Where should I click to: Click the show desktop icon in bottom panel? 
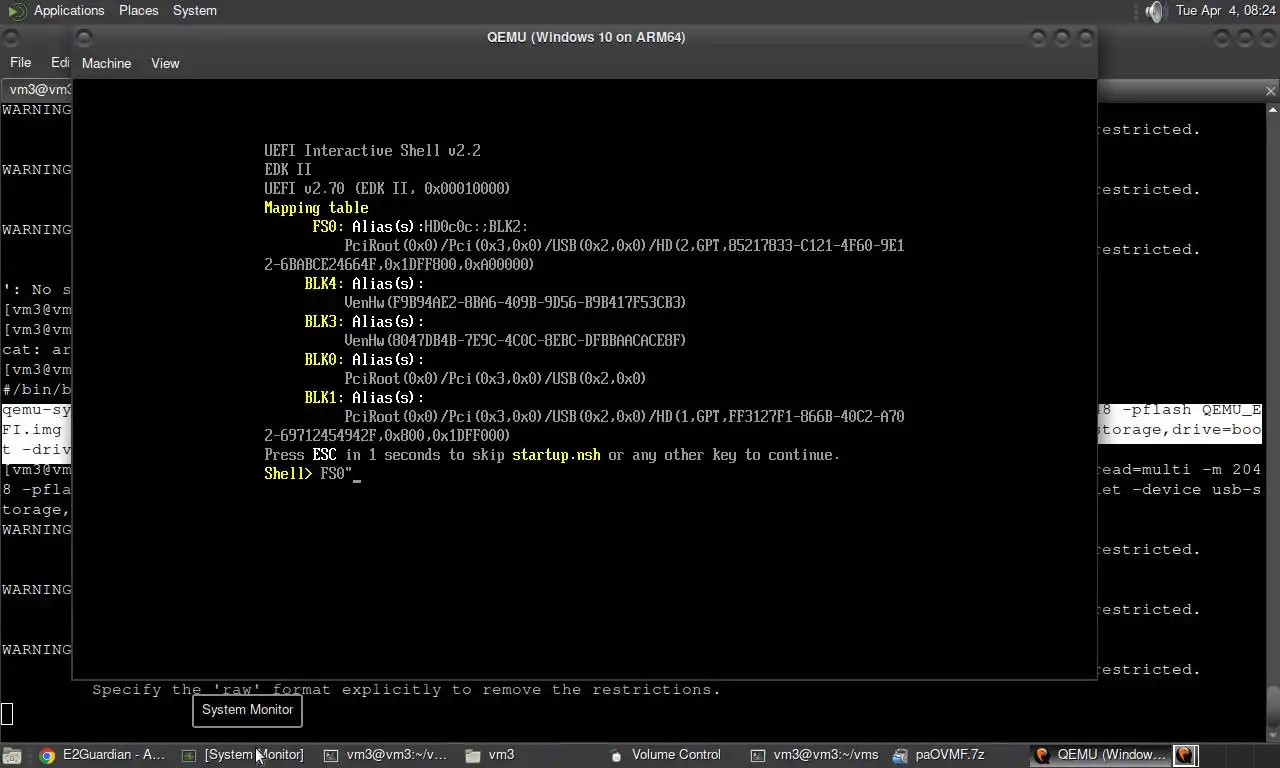[12, 755]
